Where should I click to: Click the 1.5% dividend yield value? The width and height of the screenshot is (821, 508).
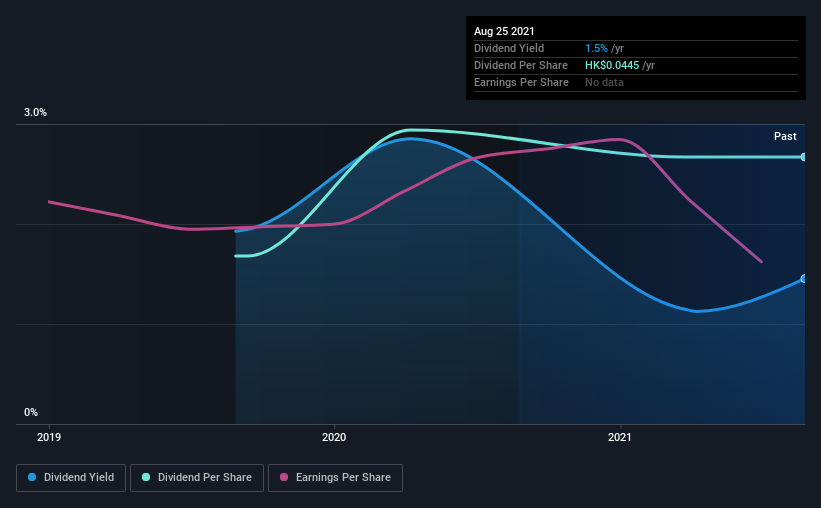point(596,48)
